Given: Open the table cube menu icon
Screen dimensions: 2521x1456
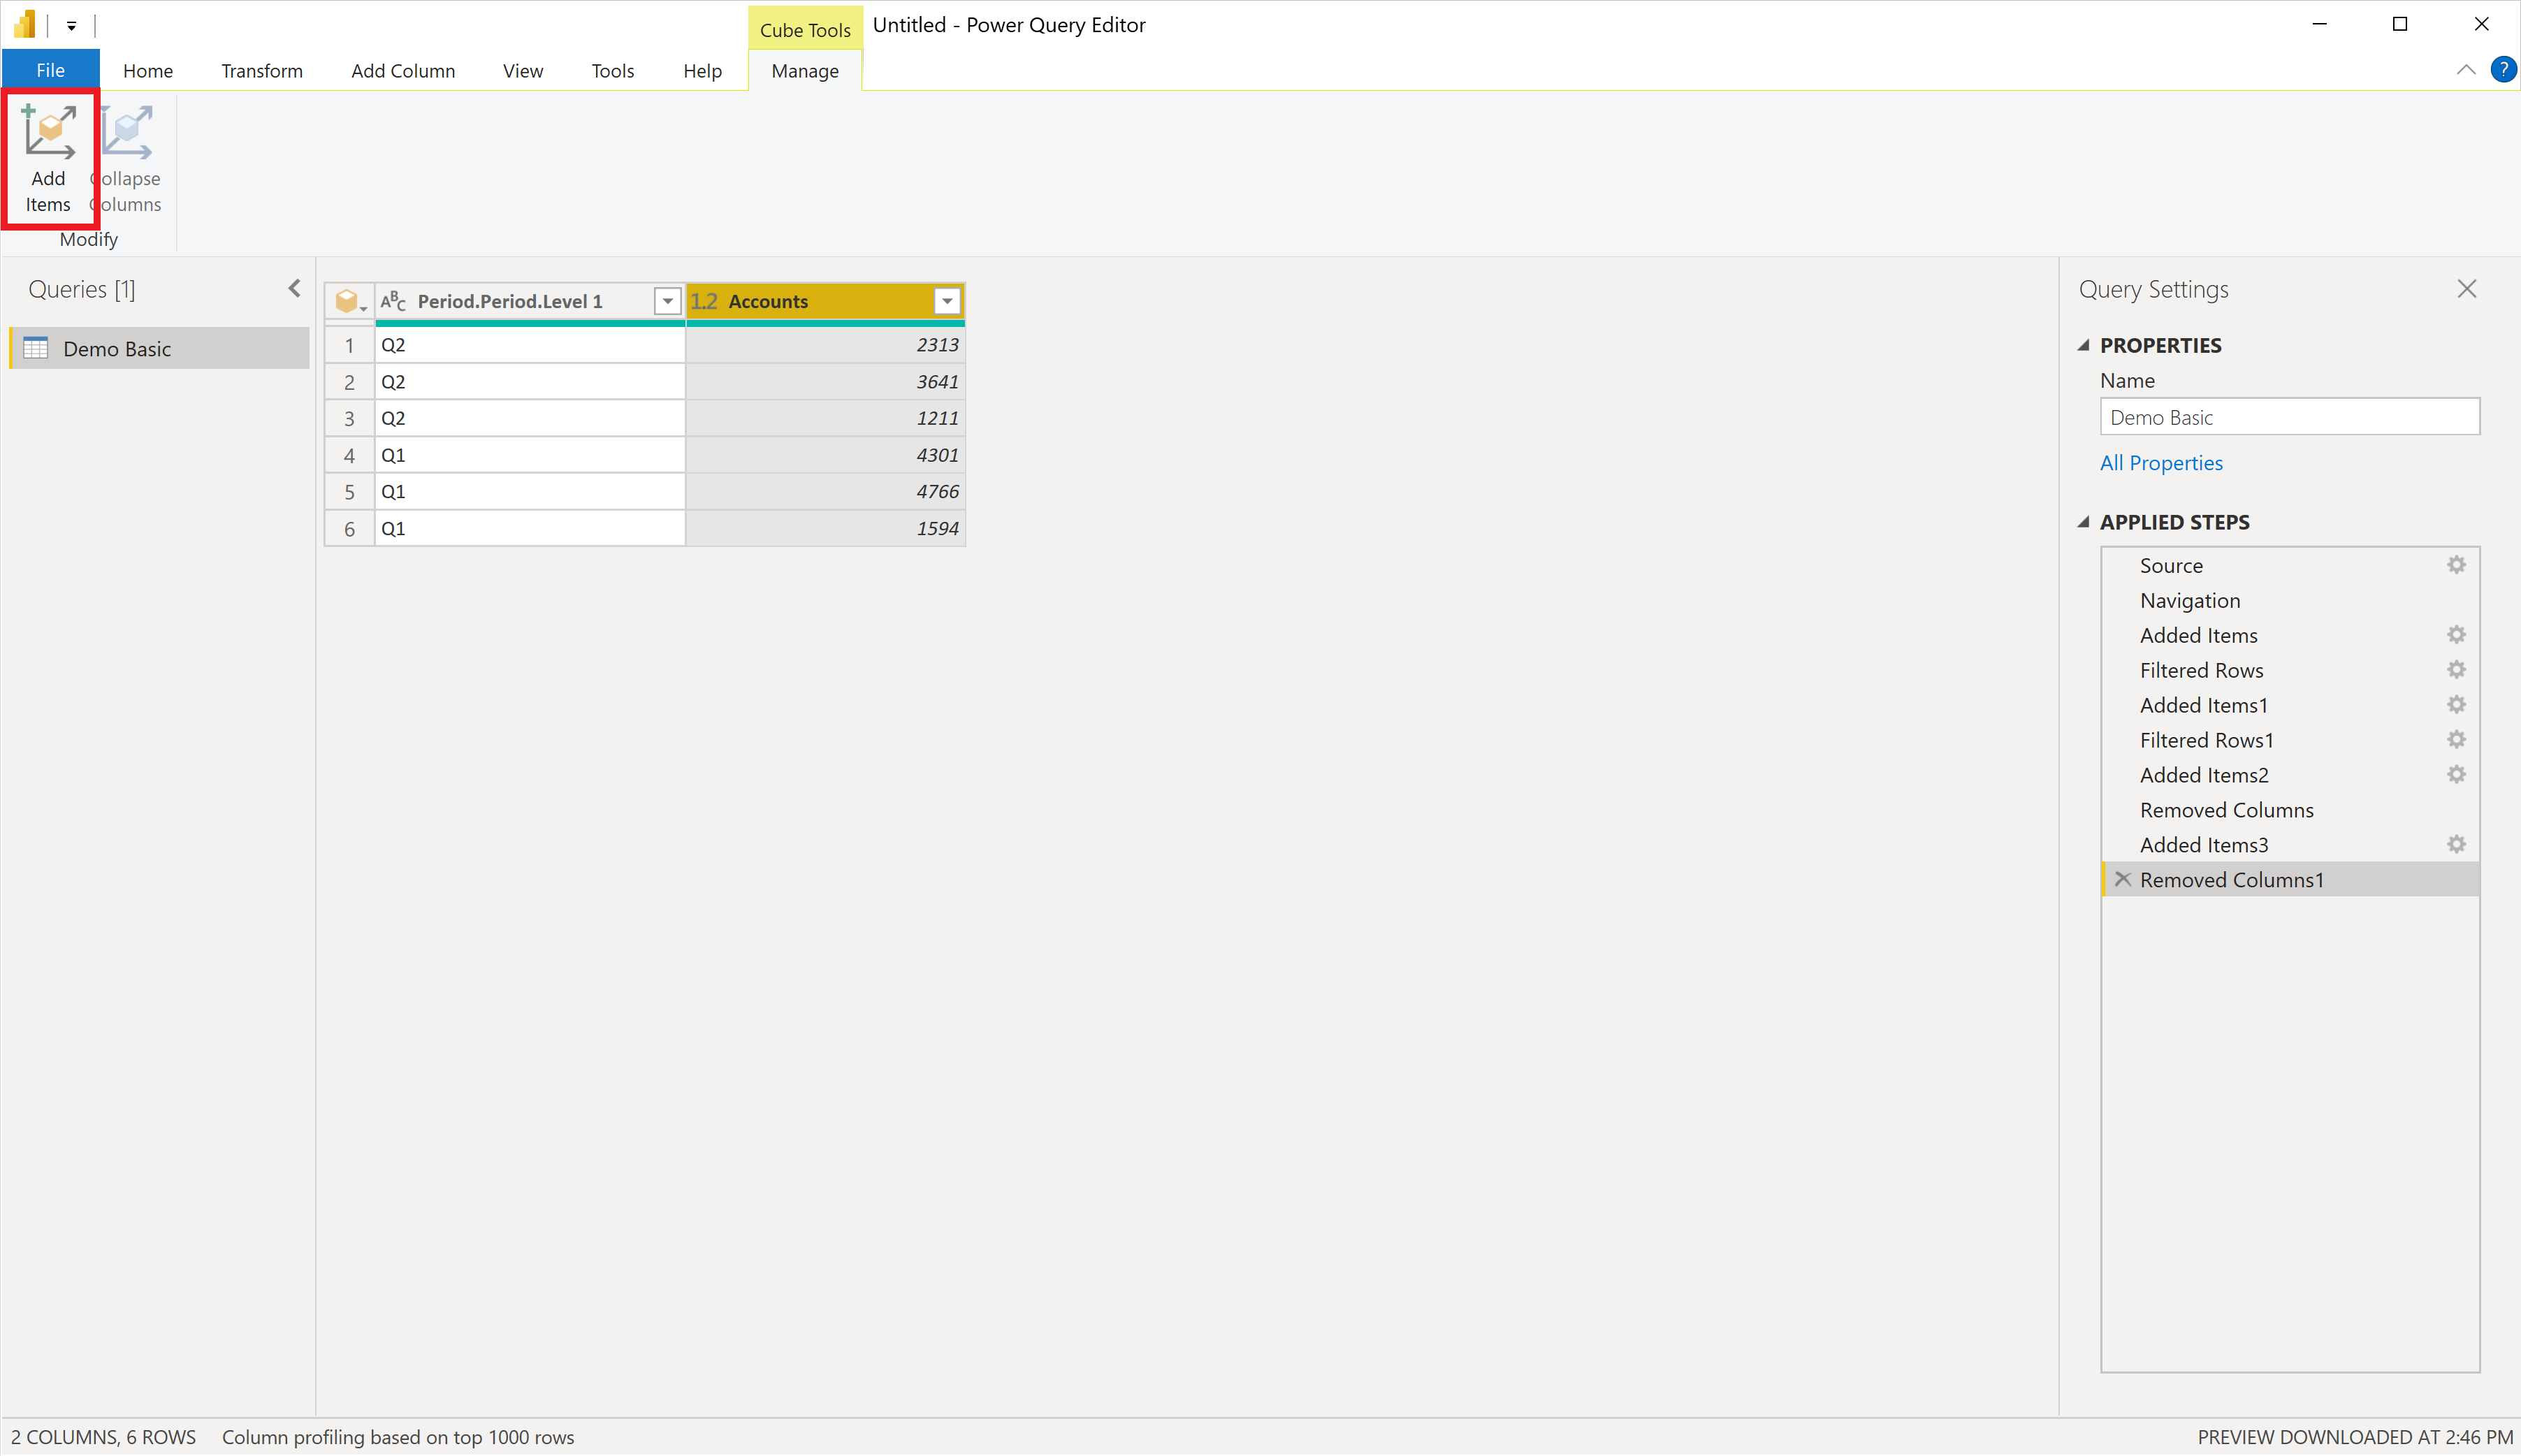Looking at the screenshot, I should point(349,301).
